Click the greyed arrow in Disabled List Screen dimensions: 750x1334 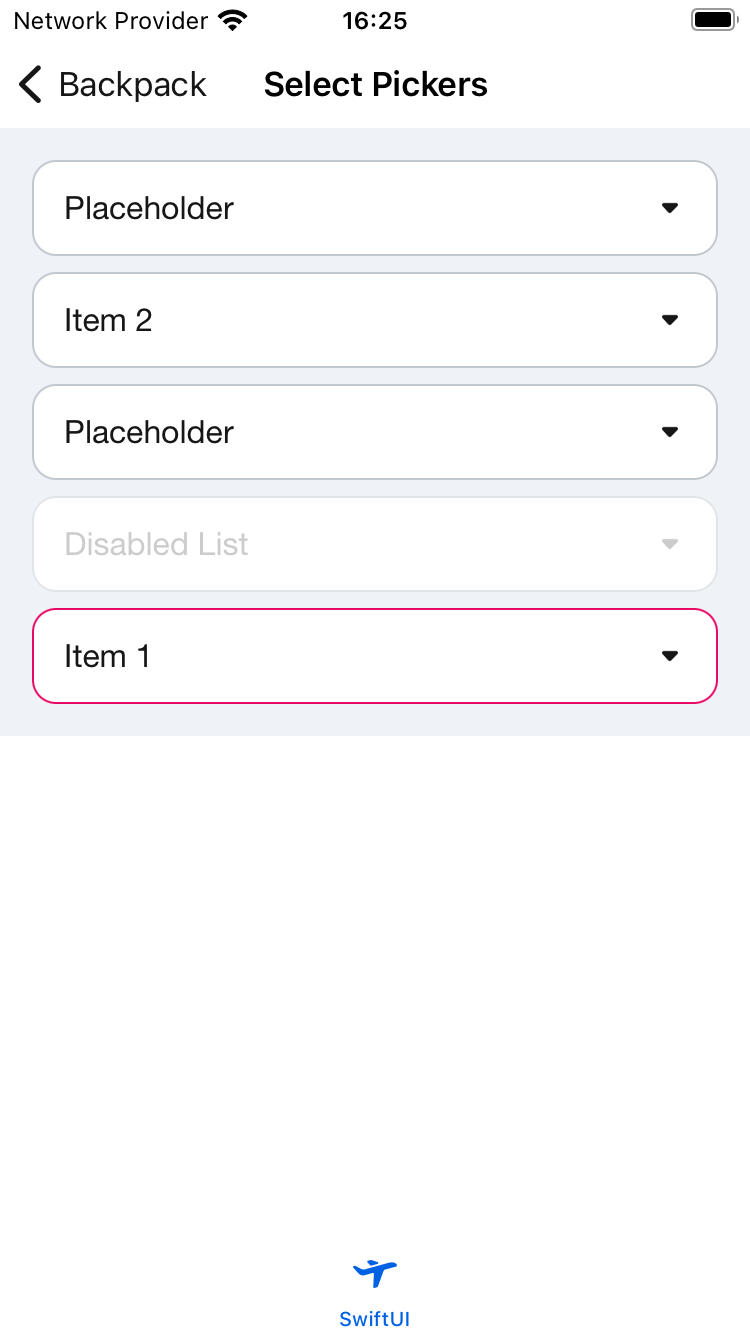pos(670,544)
